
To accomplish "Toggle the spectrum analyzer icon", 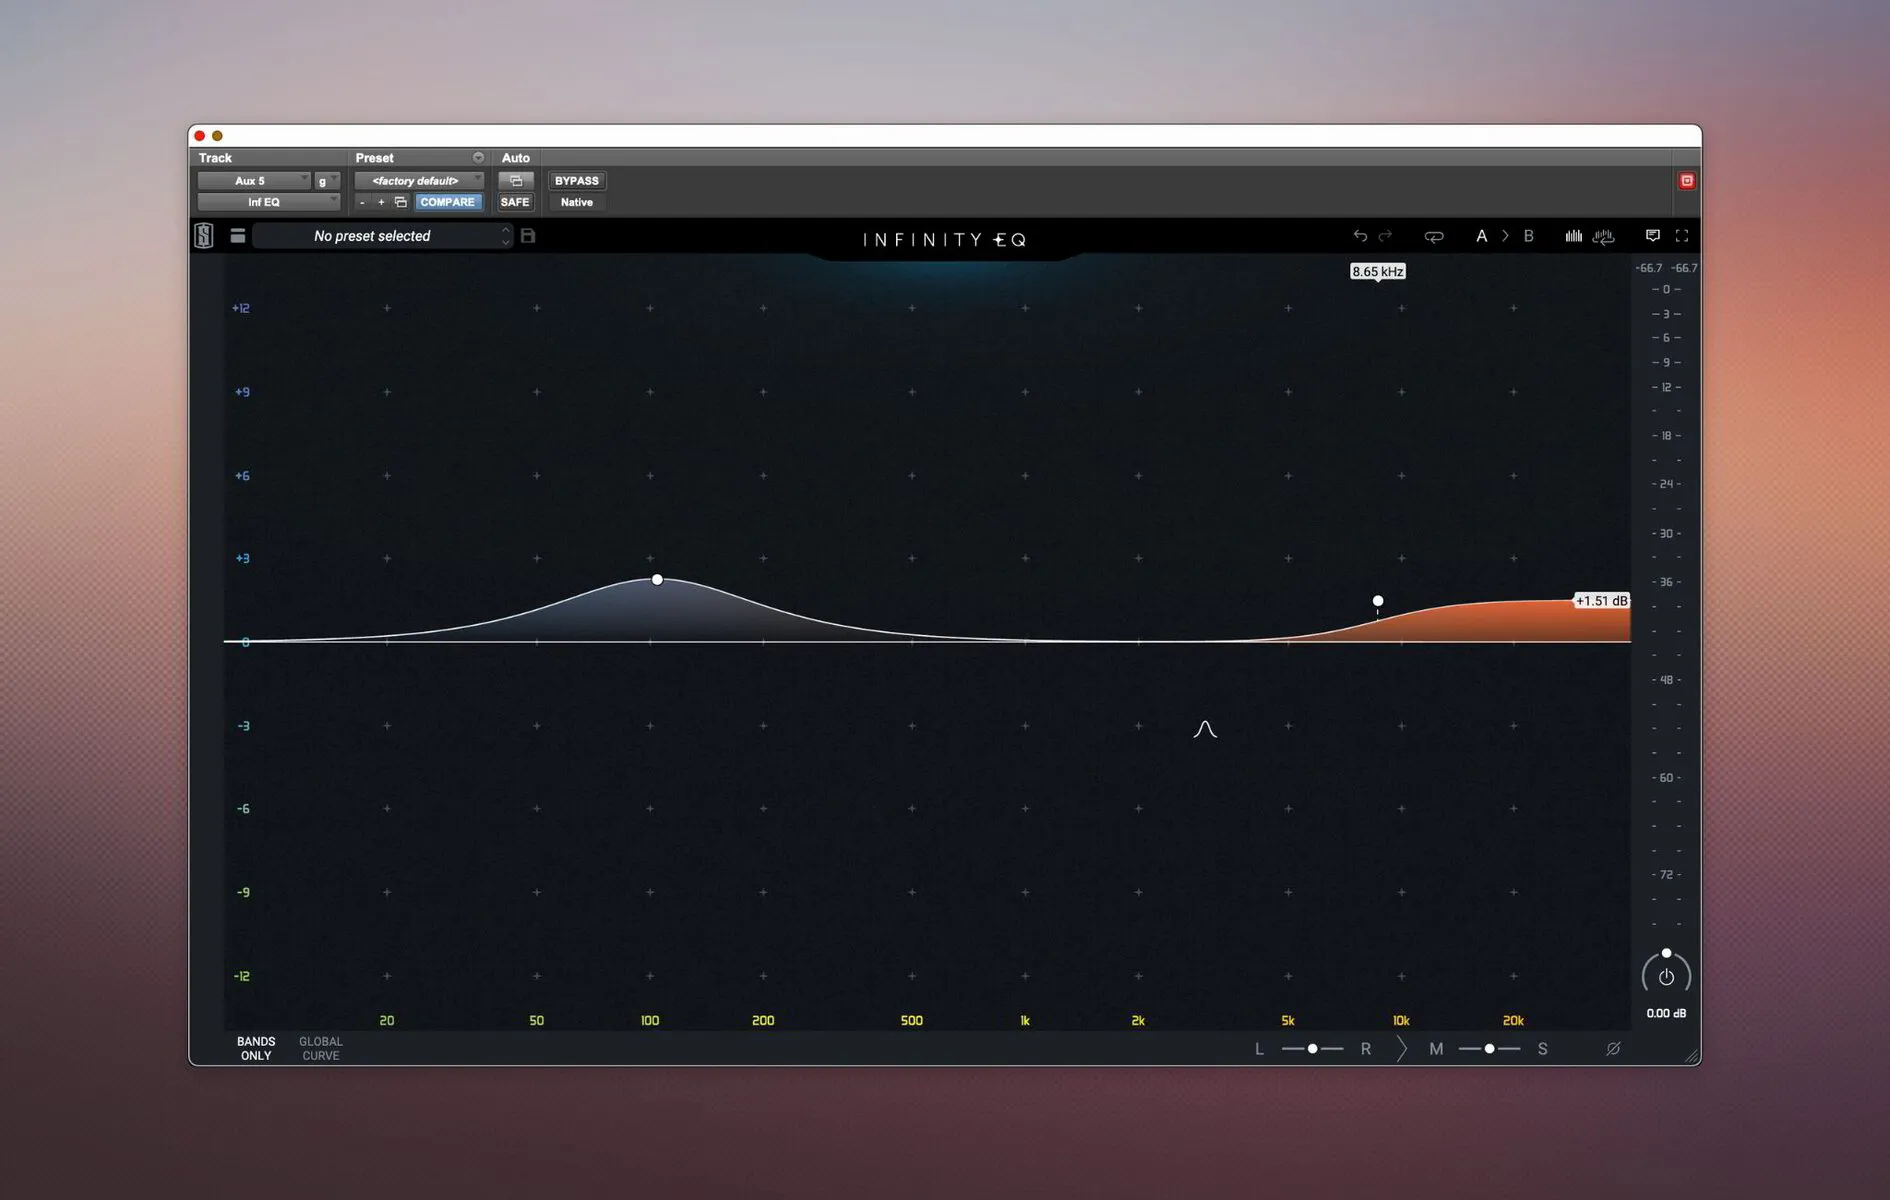I will 1573,236.
